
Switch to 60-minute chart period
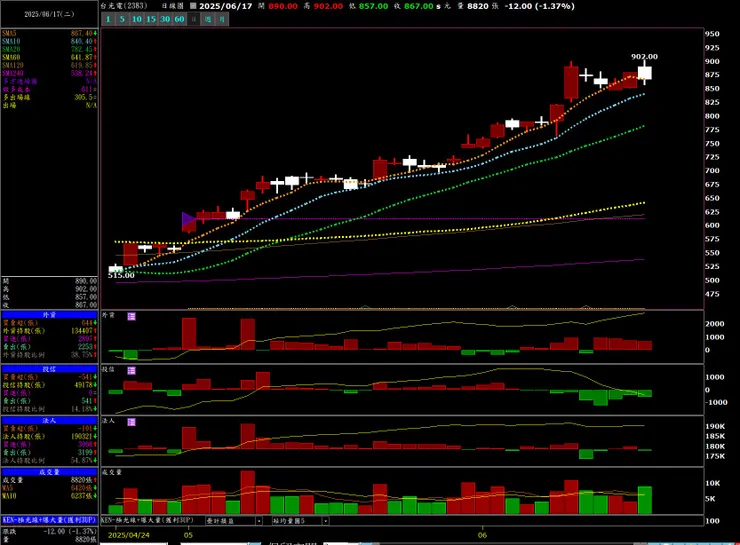tap(179, 19)
